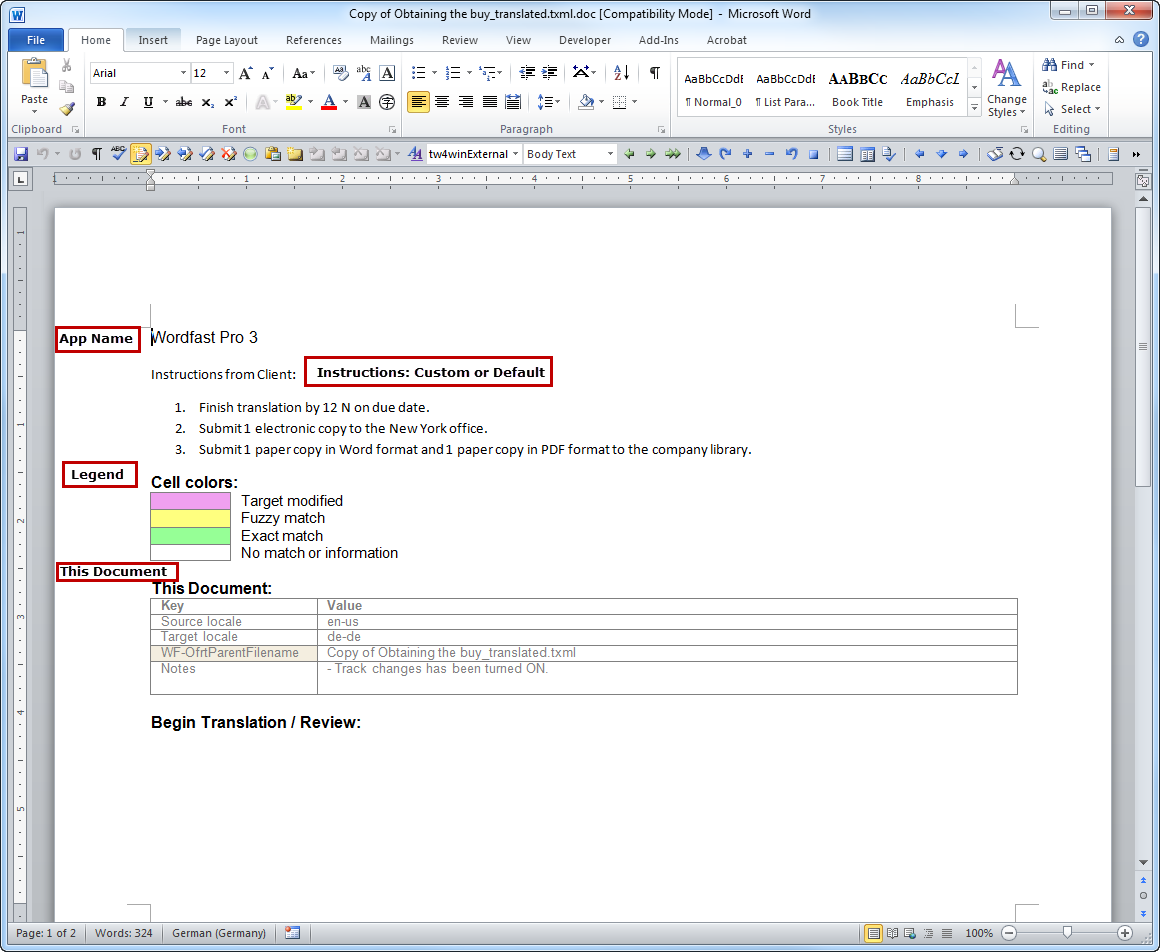Screen dimensions: 1160x952
Task: Click the blue minus icon in the toolbar
Action: [769, 154]
